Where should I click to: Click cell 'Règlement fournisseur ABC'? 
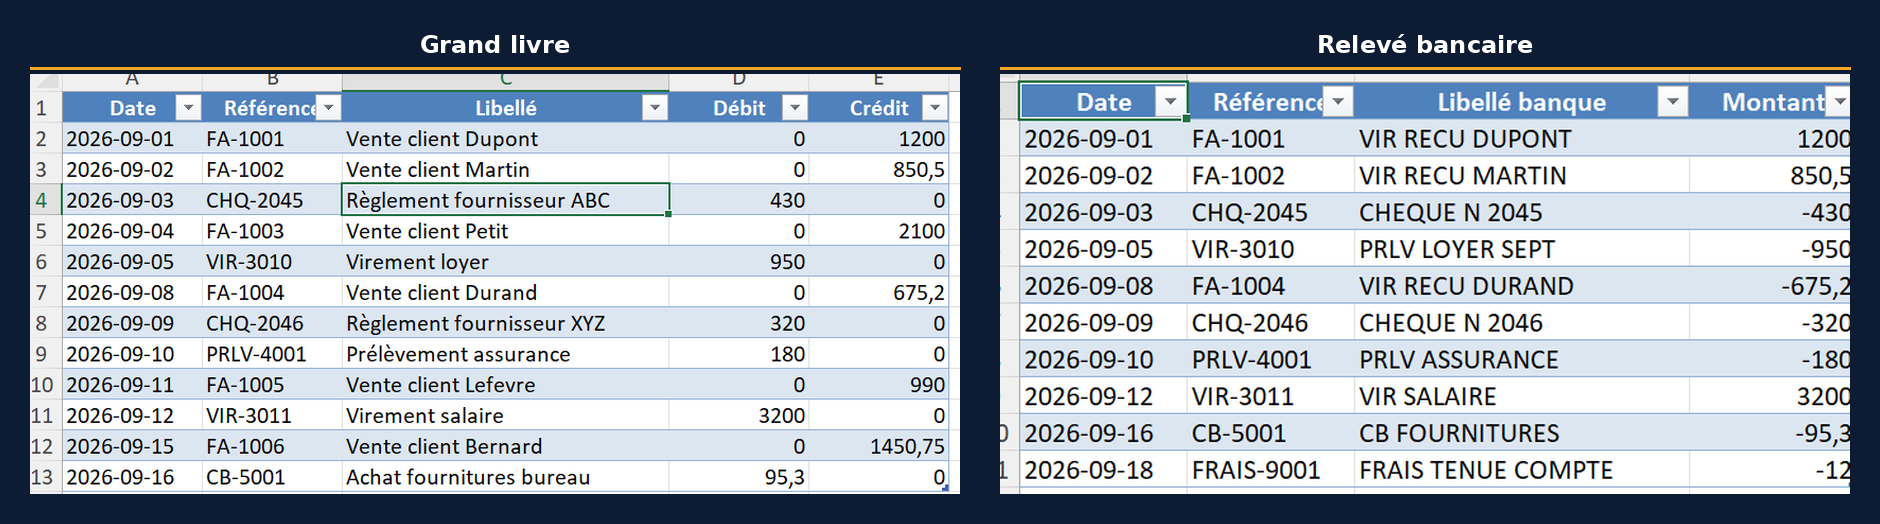(505, 200)
